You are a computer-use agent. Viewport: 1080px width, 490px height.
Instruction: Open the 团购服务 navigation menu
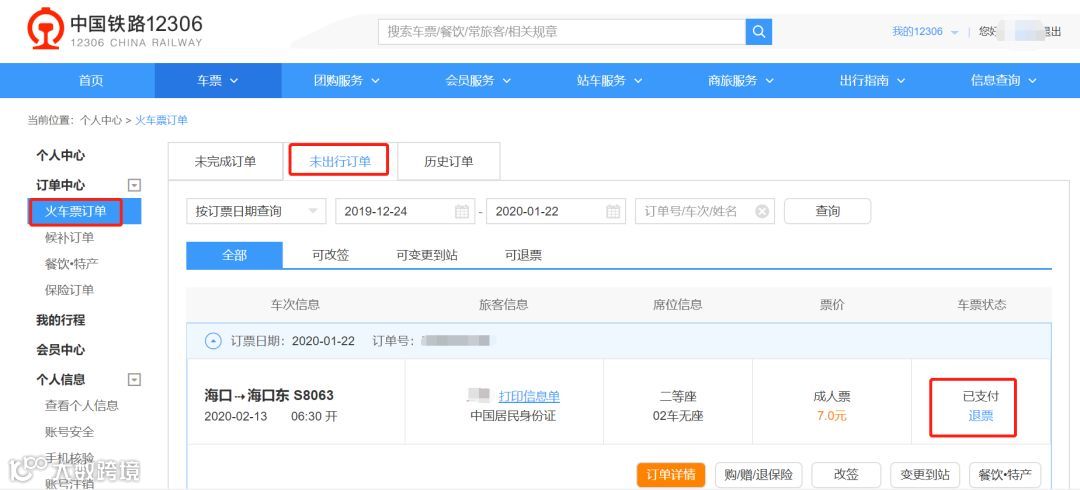(x=346, y=81)
